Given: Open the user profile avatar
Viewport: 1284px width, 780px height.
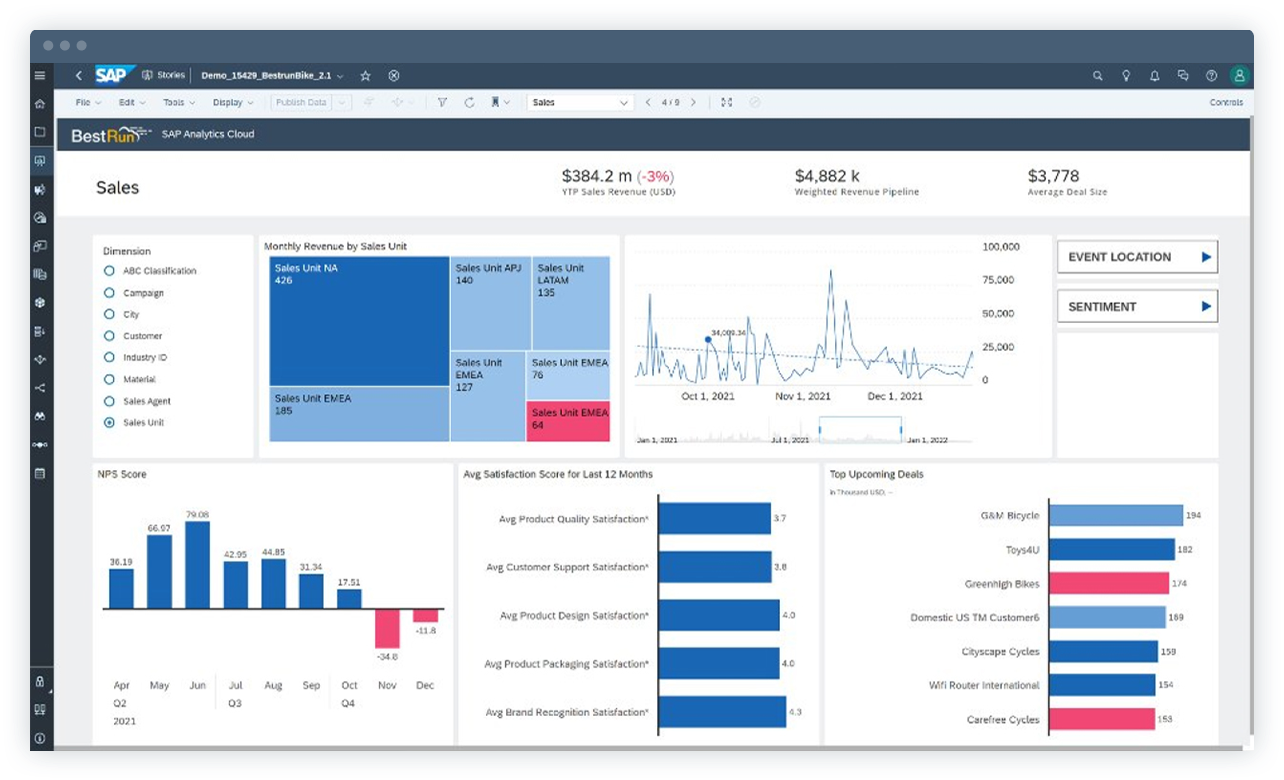Looking at the screenshot, I should click(x=1240, y=75).
